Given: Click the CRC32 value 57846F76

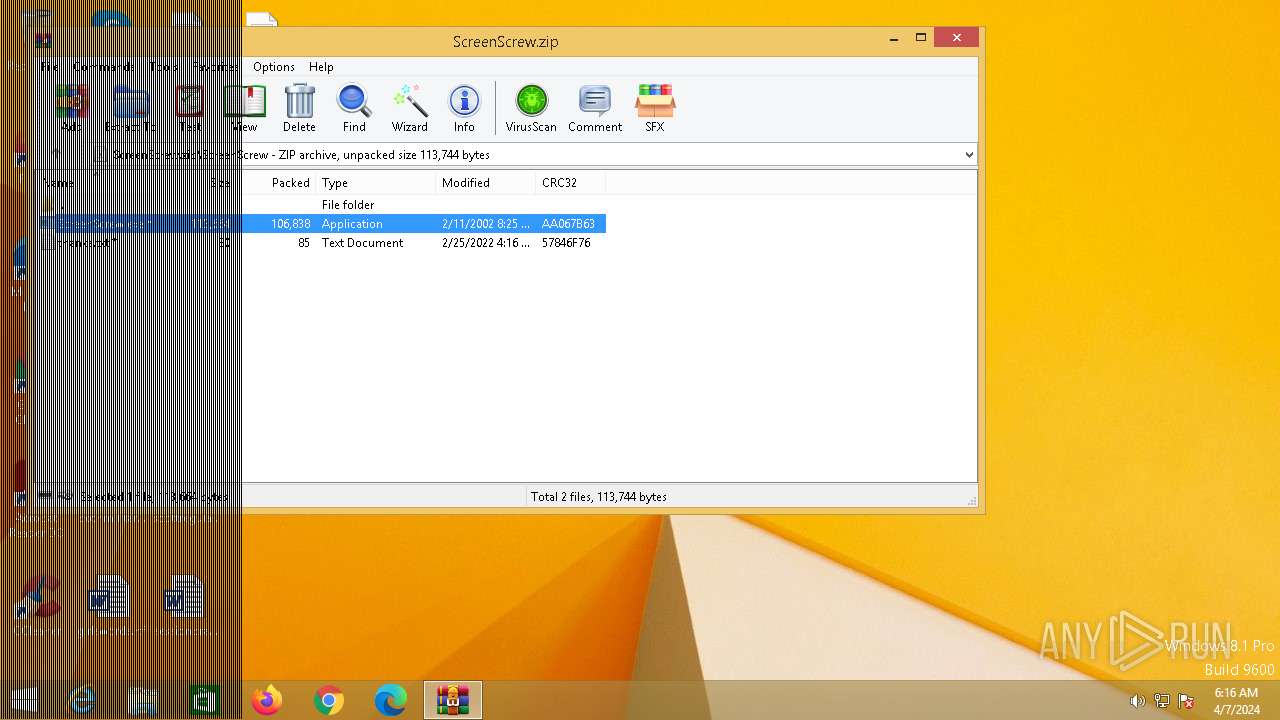Looking at the screenshot, I should [x=566, y=243].
